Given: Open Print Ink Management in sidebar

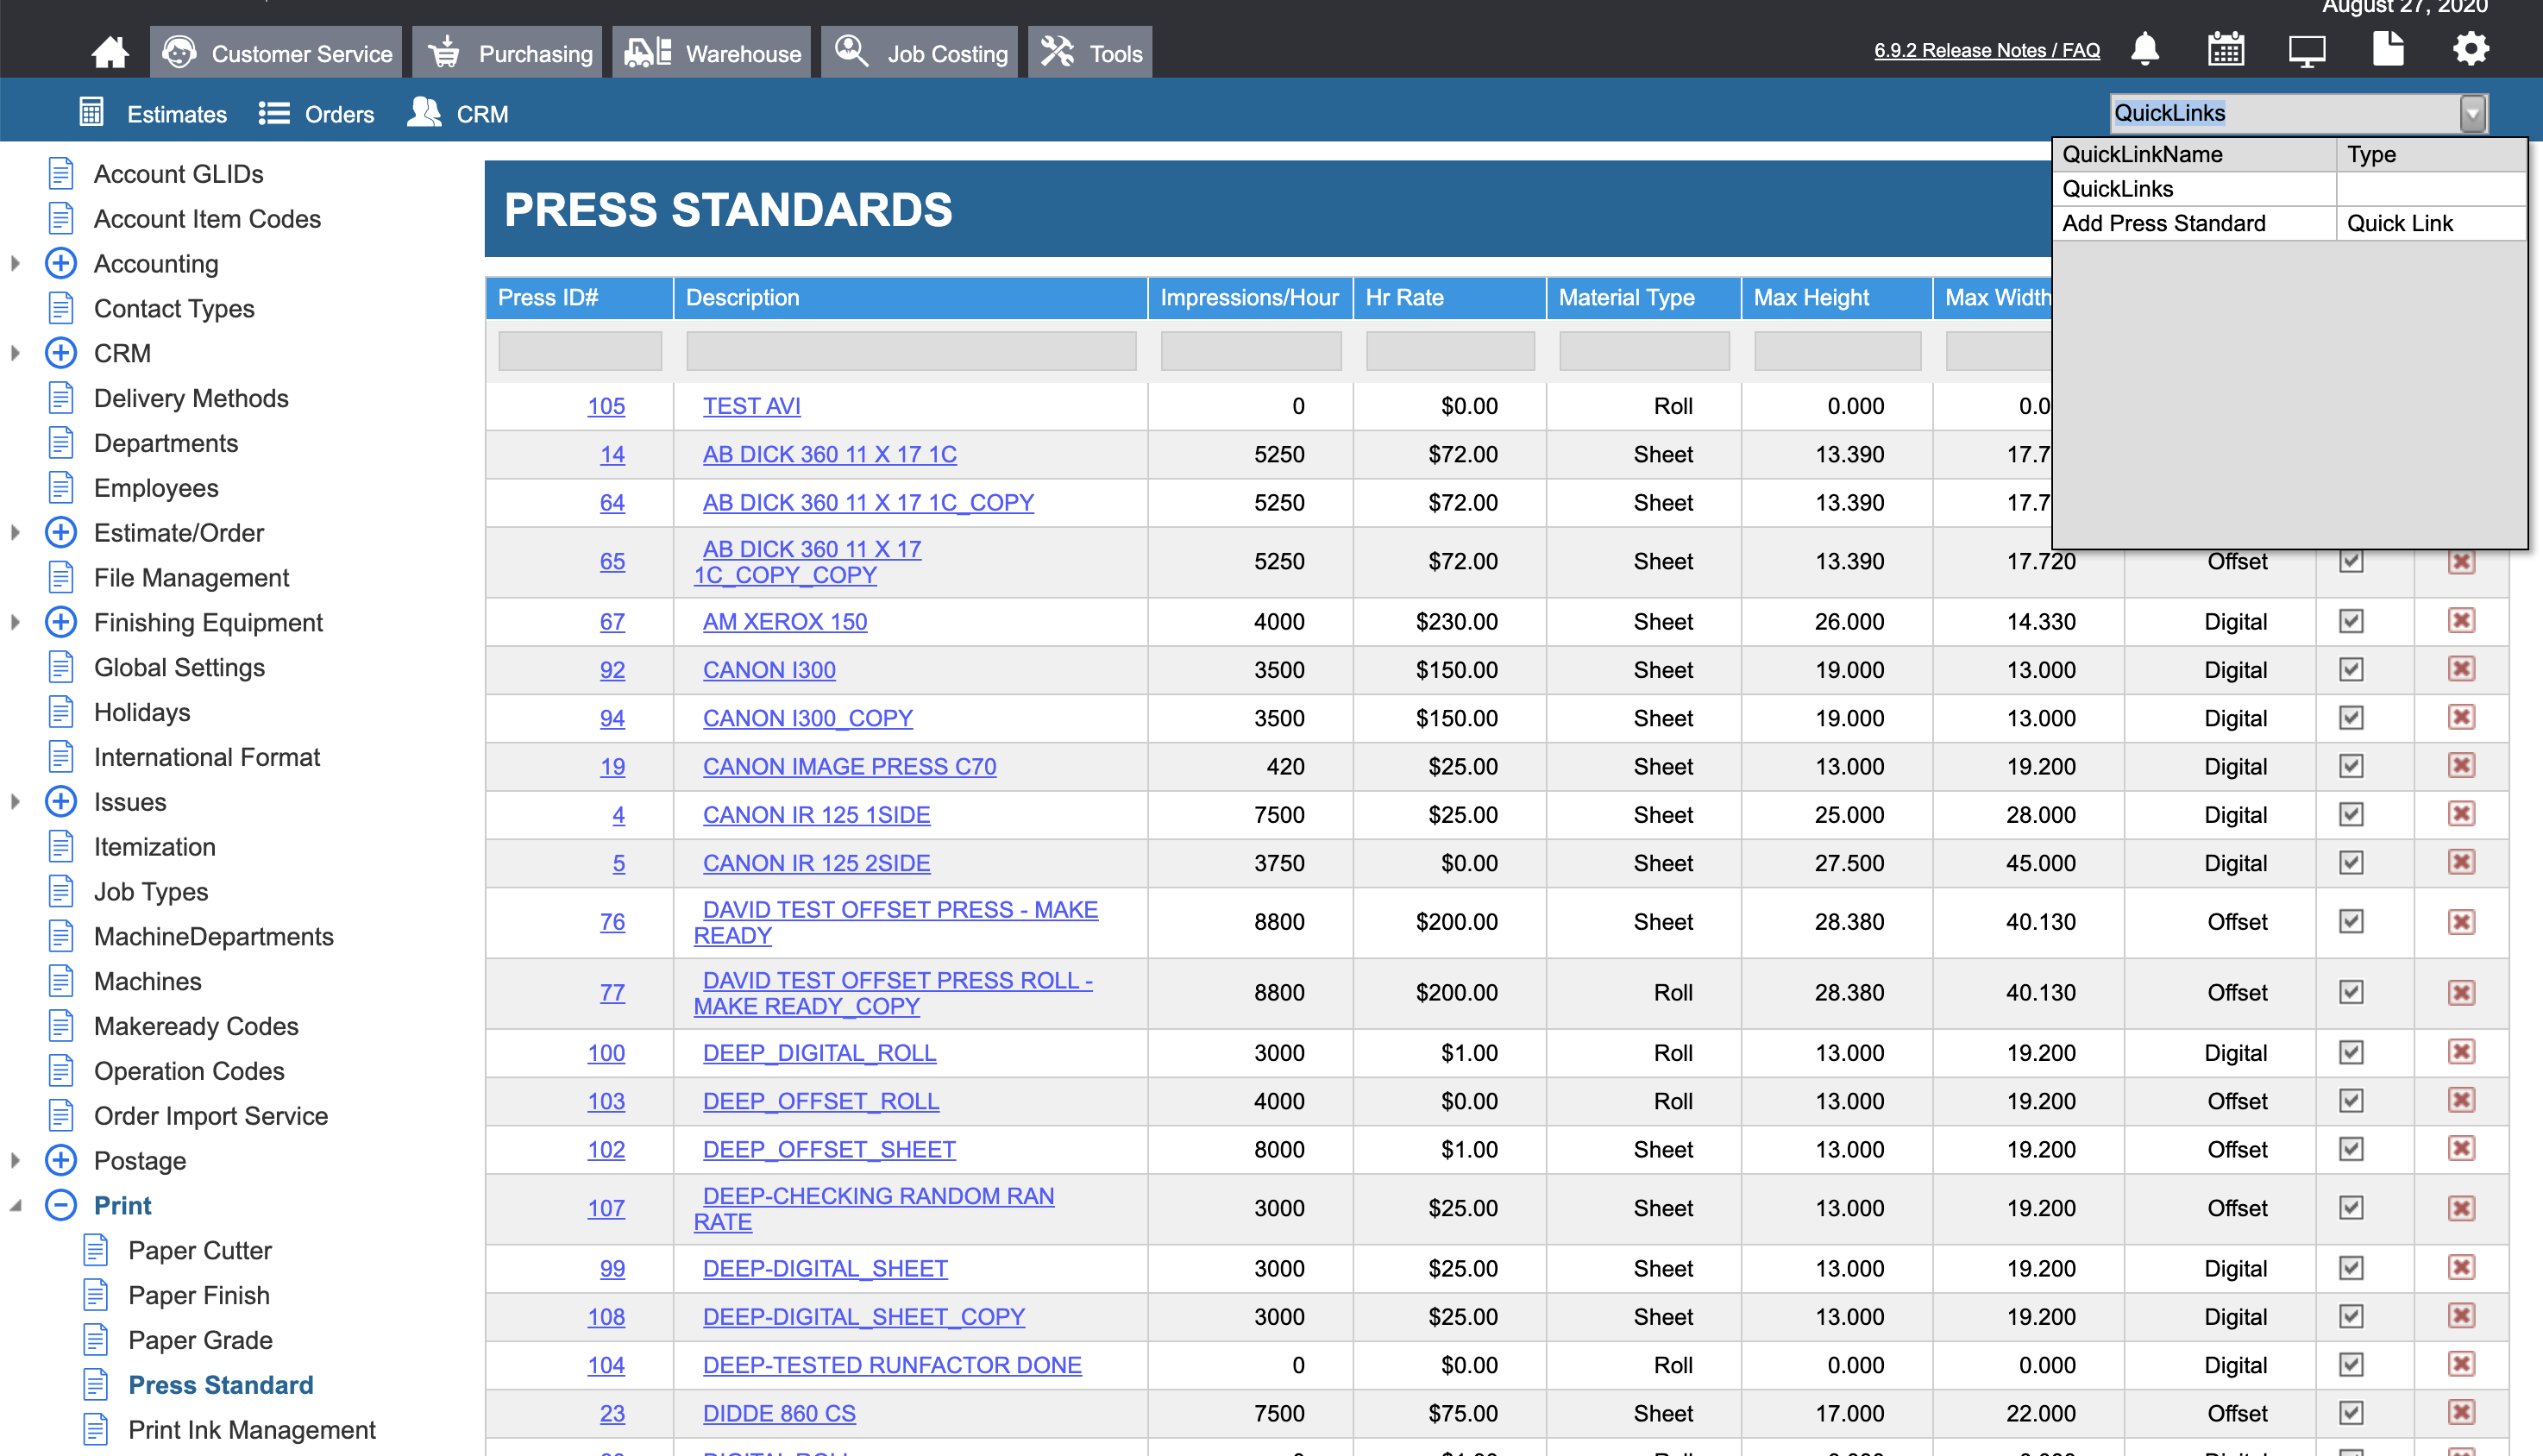Looking at the screenshot, I should pos(252,1429).
